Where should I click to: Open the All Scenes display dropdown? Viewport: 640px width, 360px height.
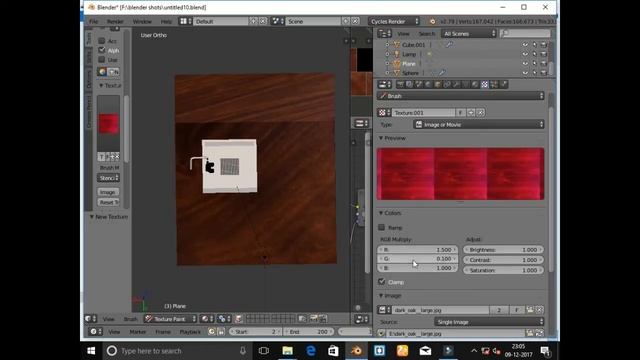click(469, 34)
